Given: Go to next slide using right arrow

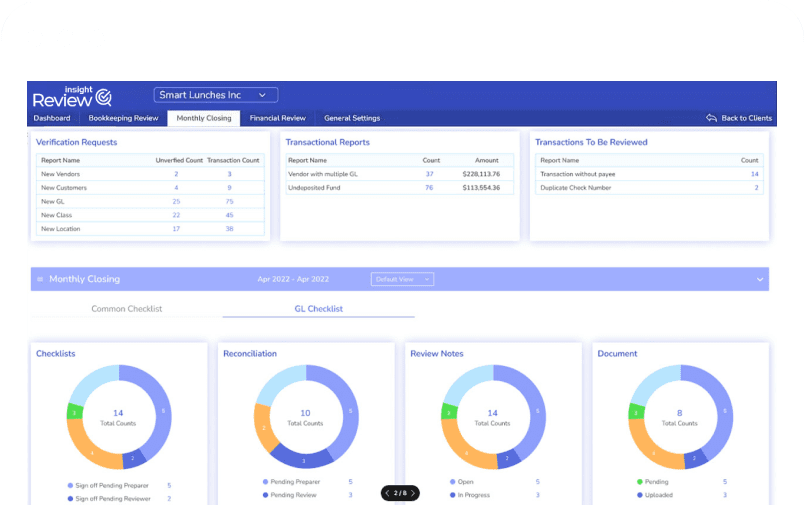Looking at the screenshot, I should (413, 493).
